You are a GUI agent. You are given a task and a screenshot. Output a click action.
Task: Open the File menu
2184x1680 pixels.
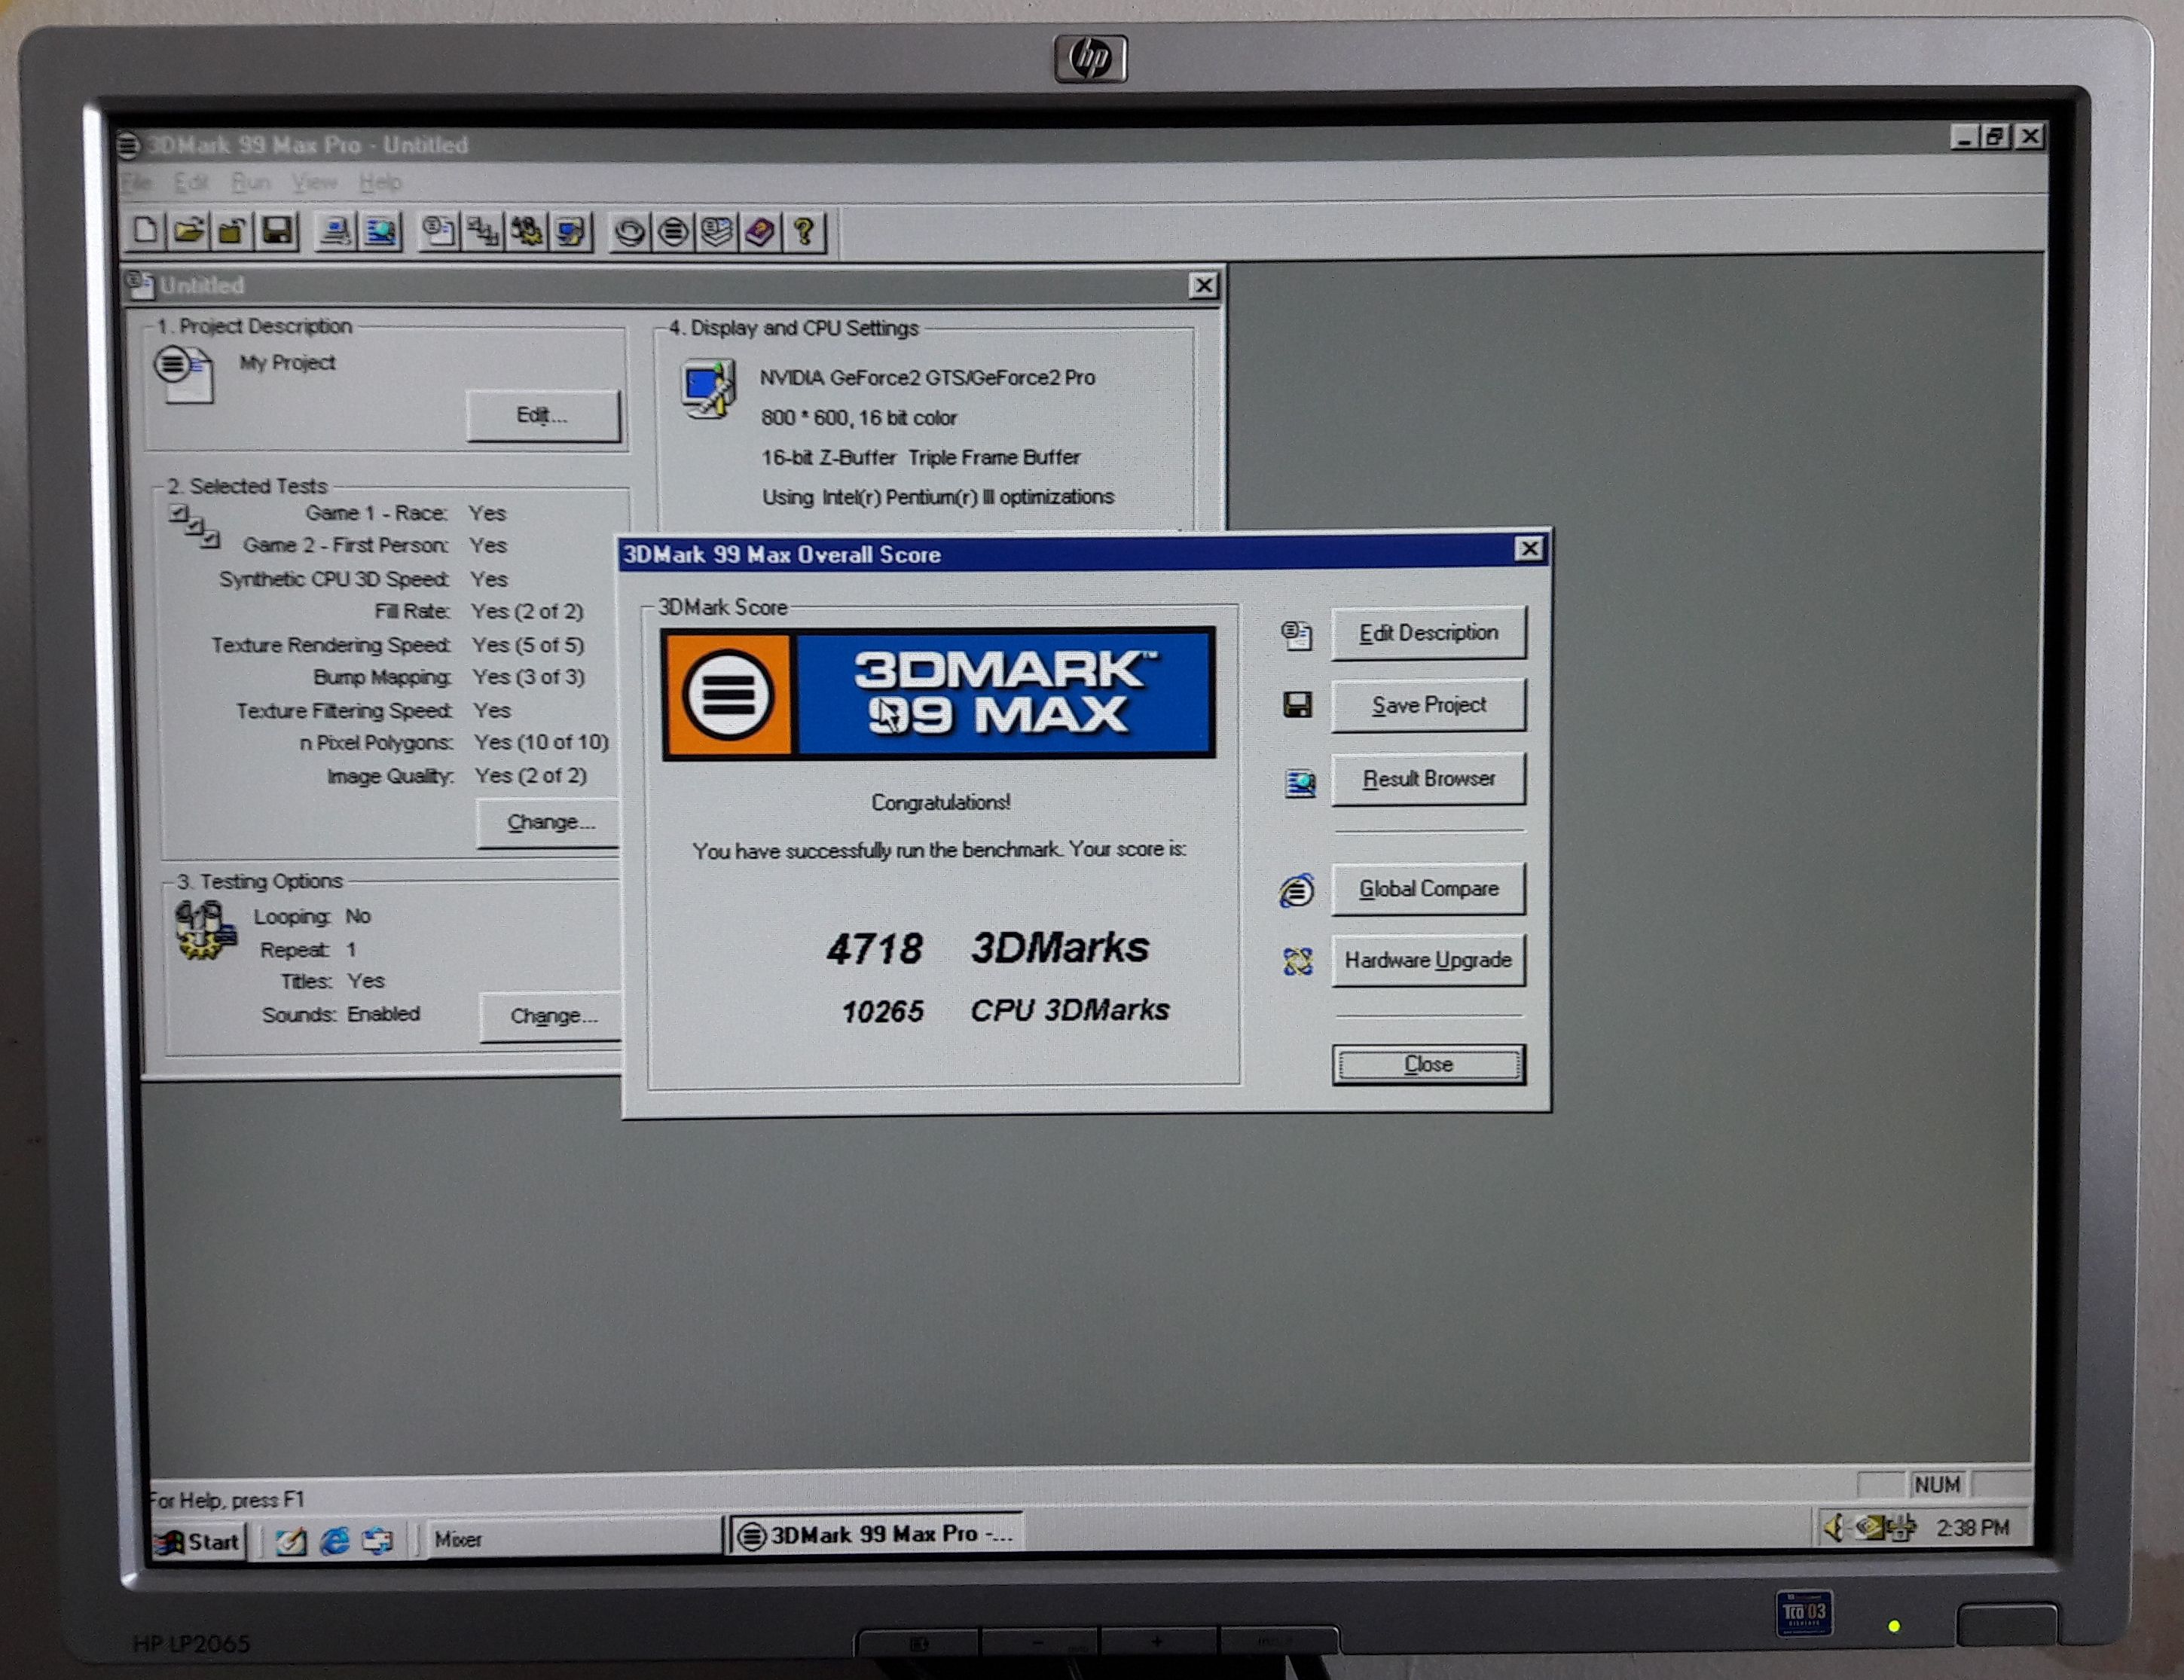click(x=137, y=182)
